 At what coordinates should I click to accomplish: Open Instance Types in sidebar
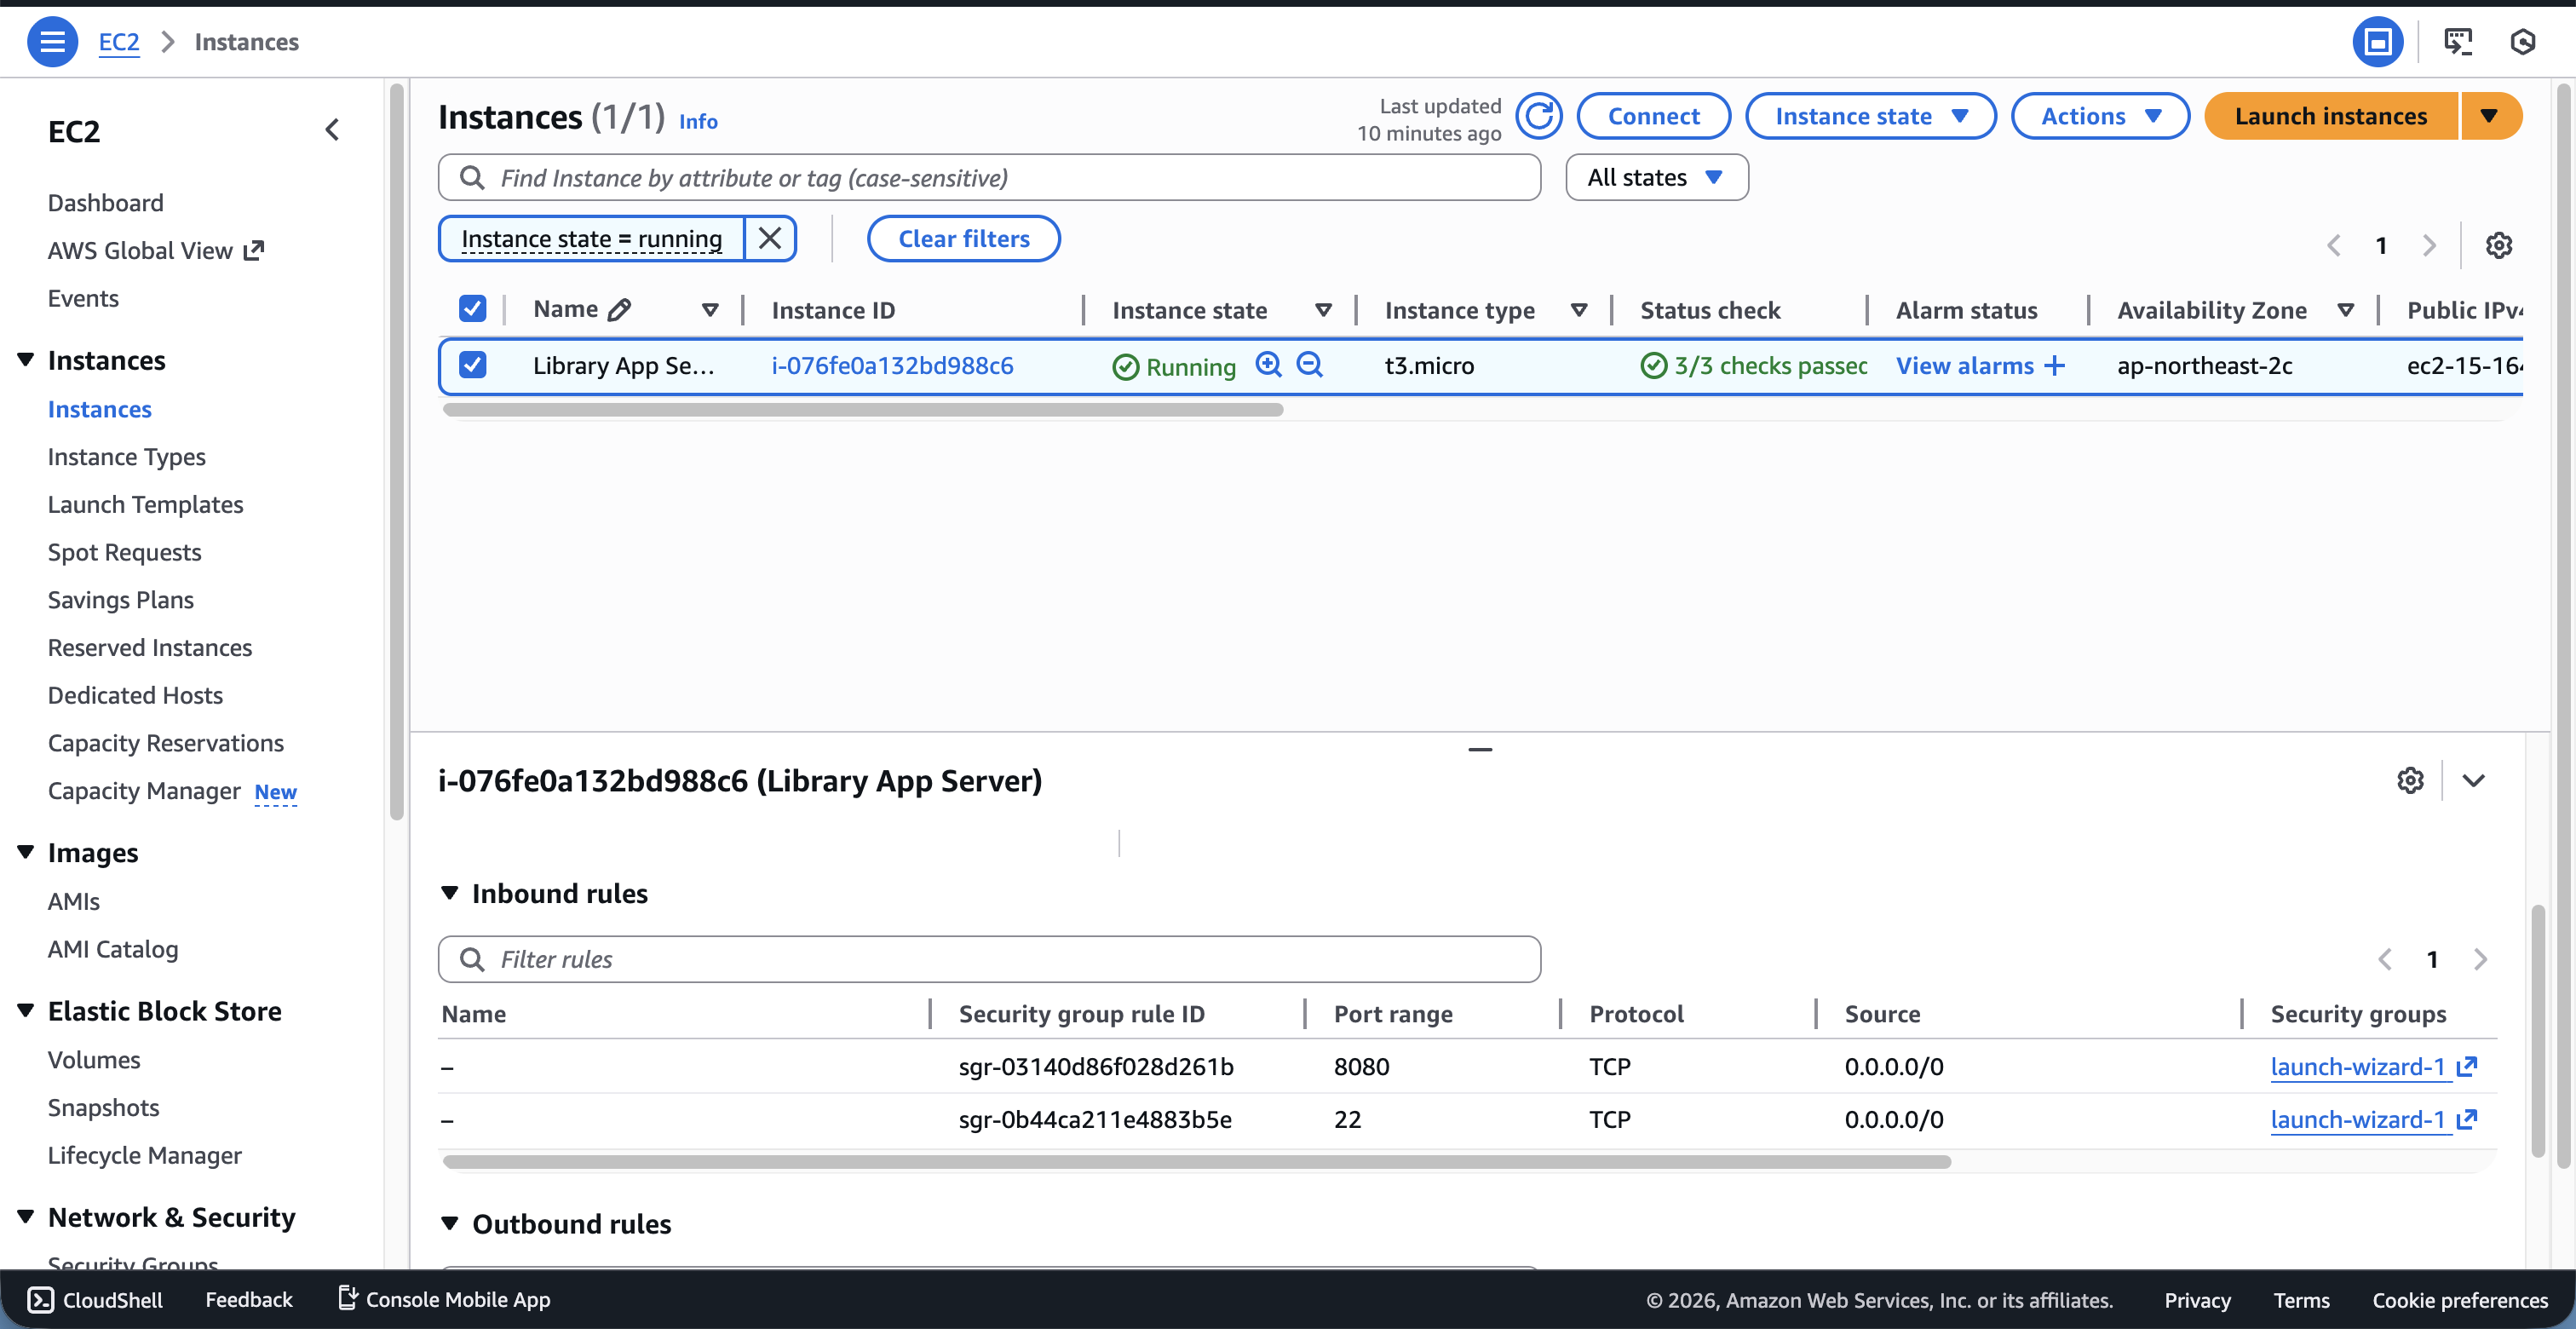(127, 457)
